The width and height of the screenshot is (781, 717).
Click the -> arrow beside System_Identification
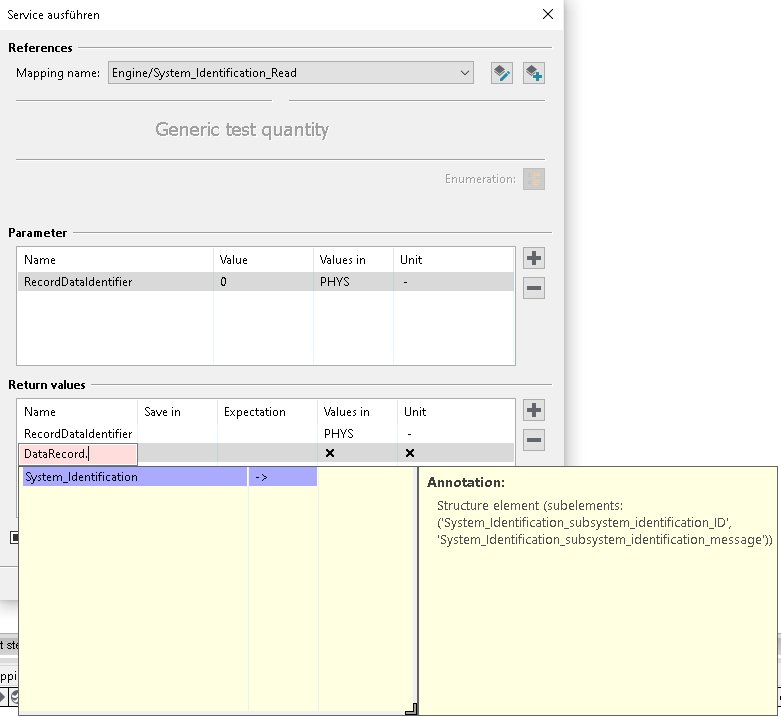click(x=283, y=477)
